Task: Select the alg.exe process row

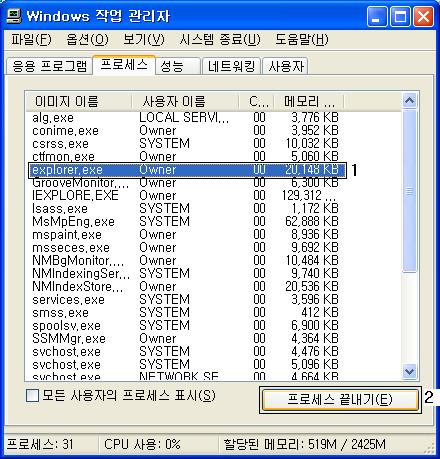Action: pos(186,118)
